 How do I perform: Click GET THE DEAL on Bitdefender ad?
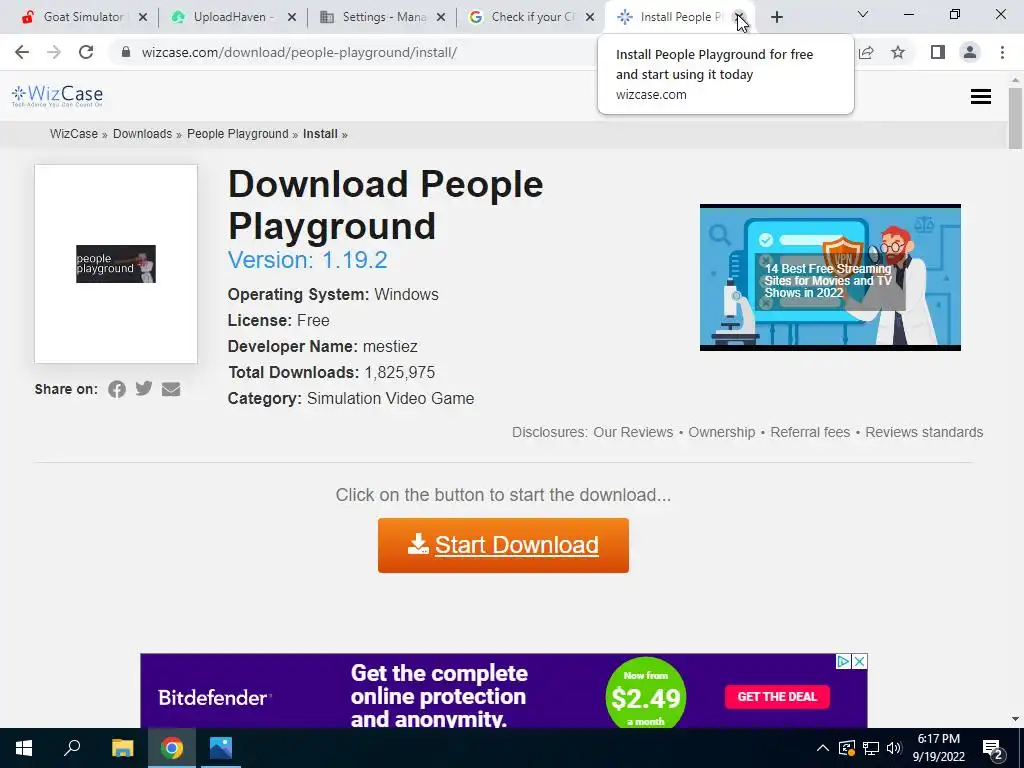pyautogui.click(x=777, y=697)
